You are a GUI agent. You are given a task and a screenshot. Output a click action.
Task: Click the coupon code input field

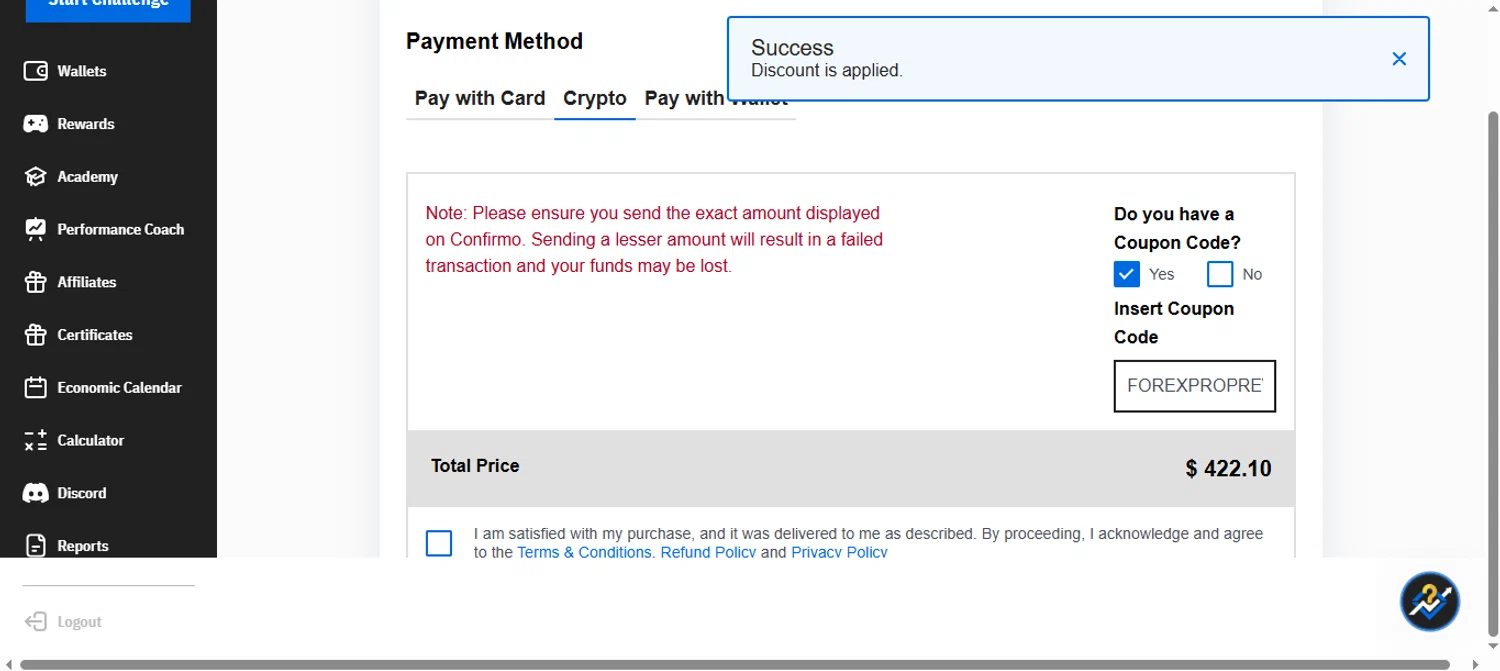[x=1194, y=386]
